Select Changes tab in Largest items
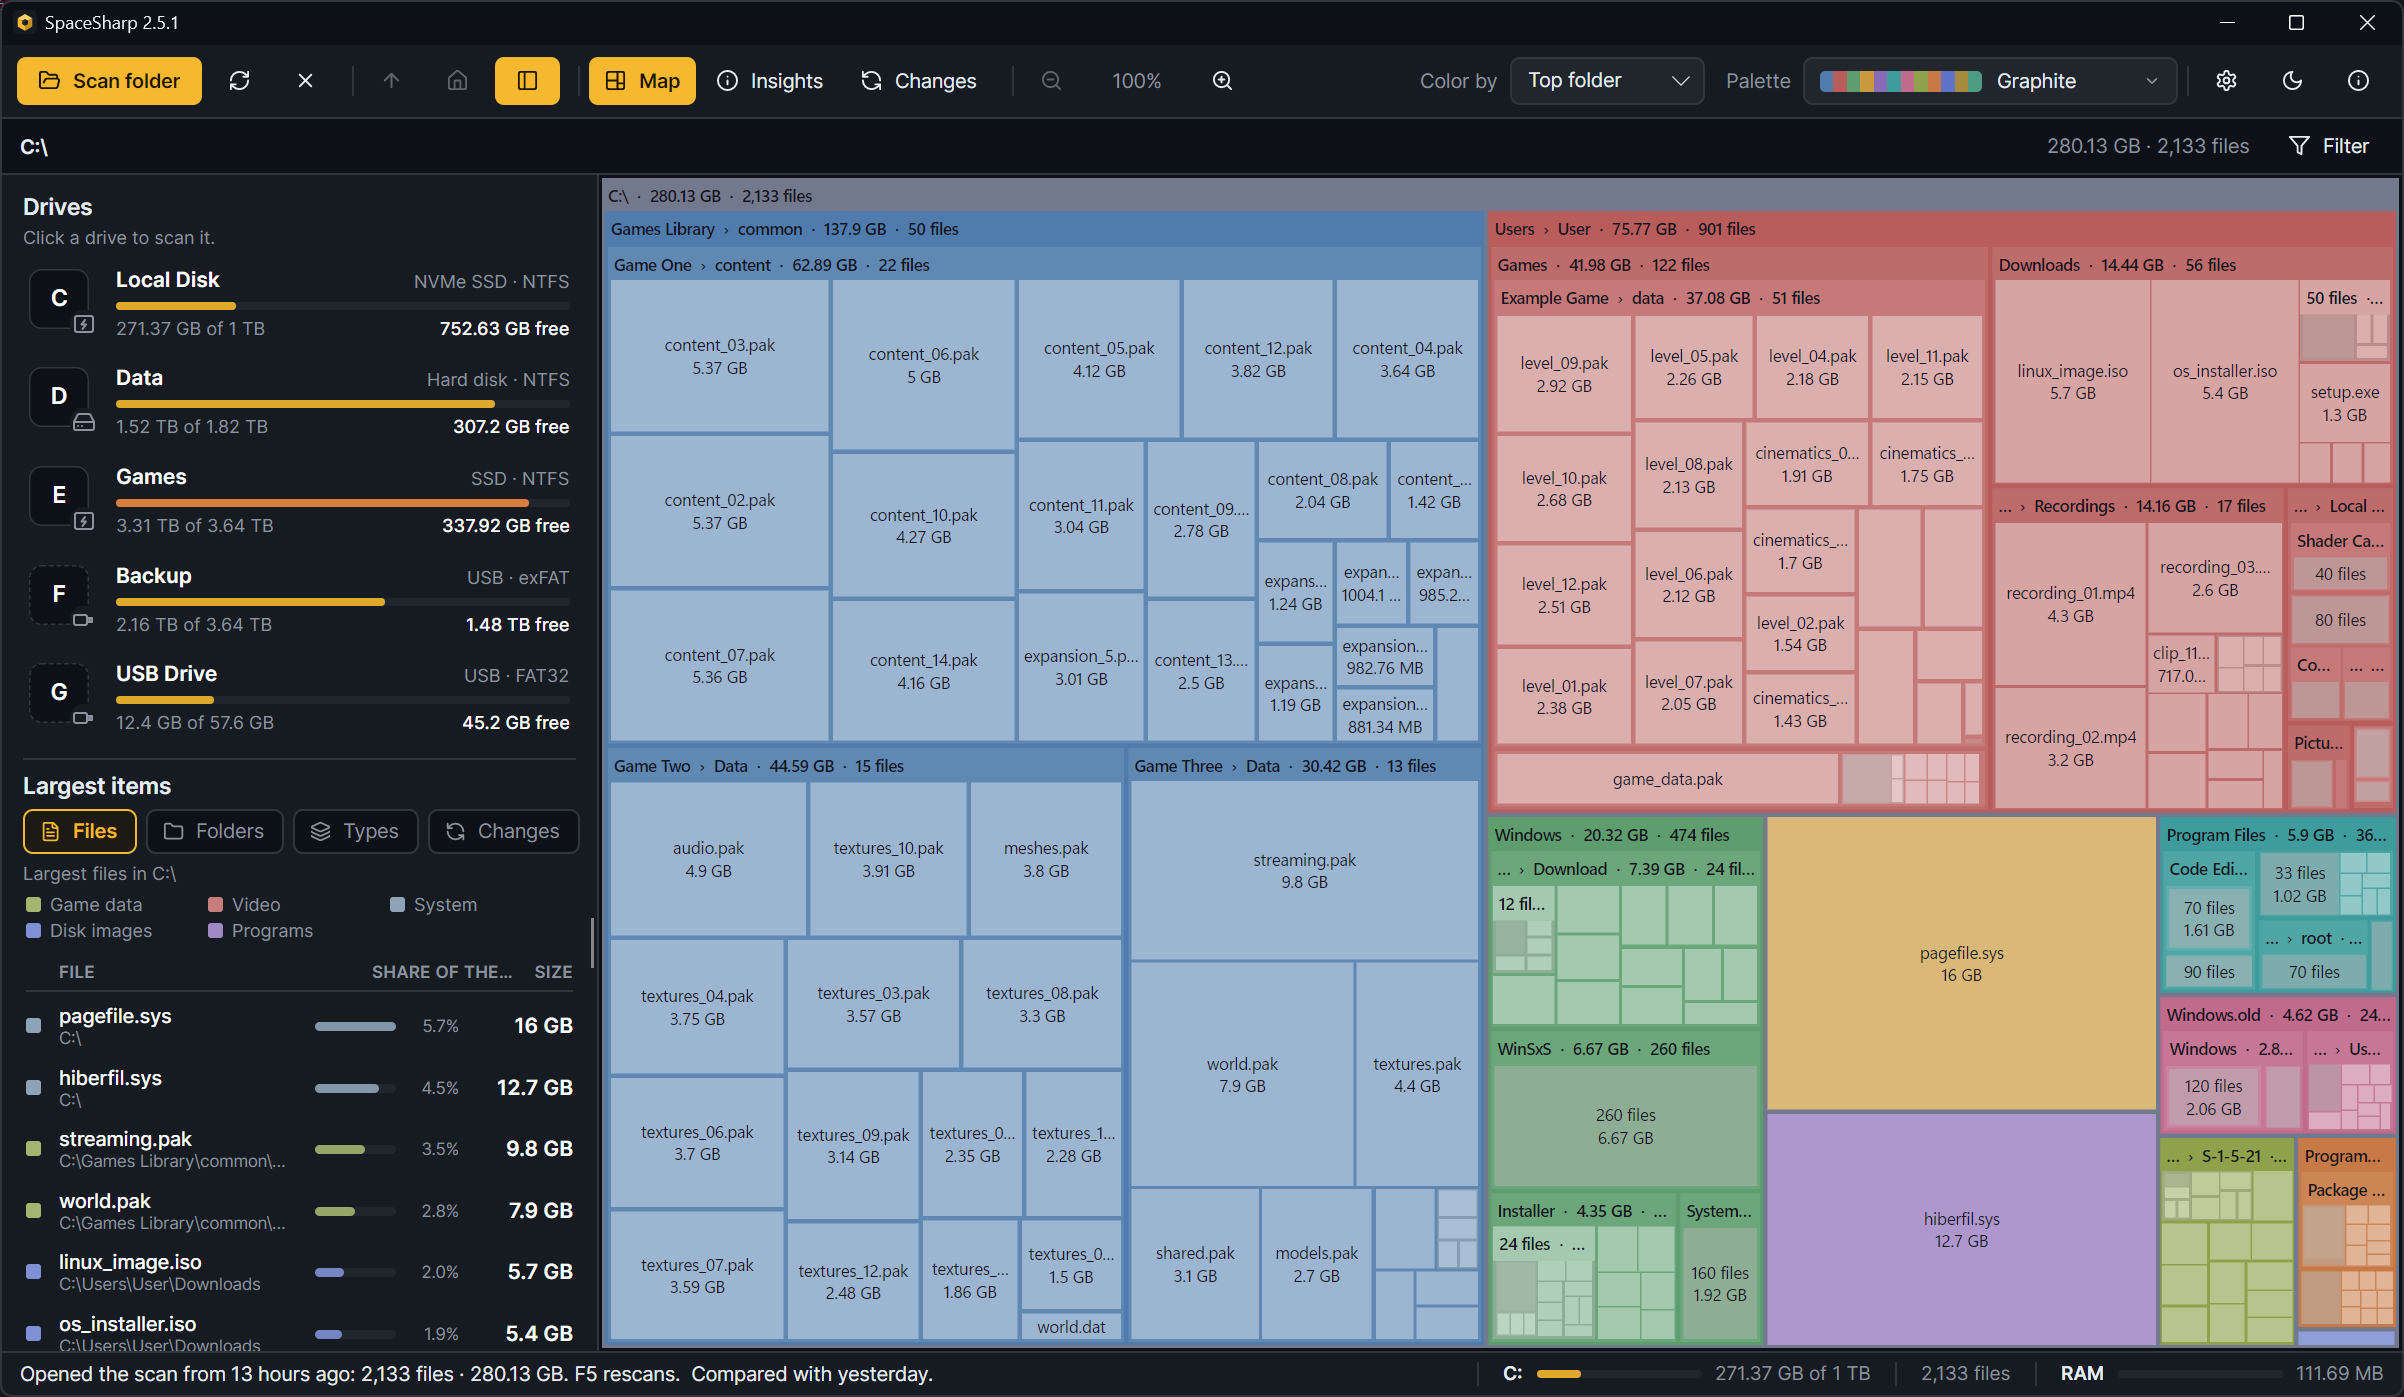The height and width of the screenshot is (1397, 2404). (503, 831)
